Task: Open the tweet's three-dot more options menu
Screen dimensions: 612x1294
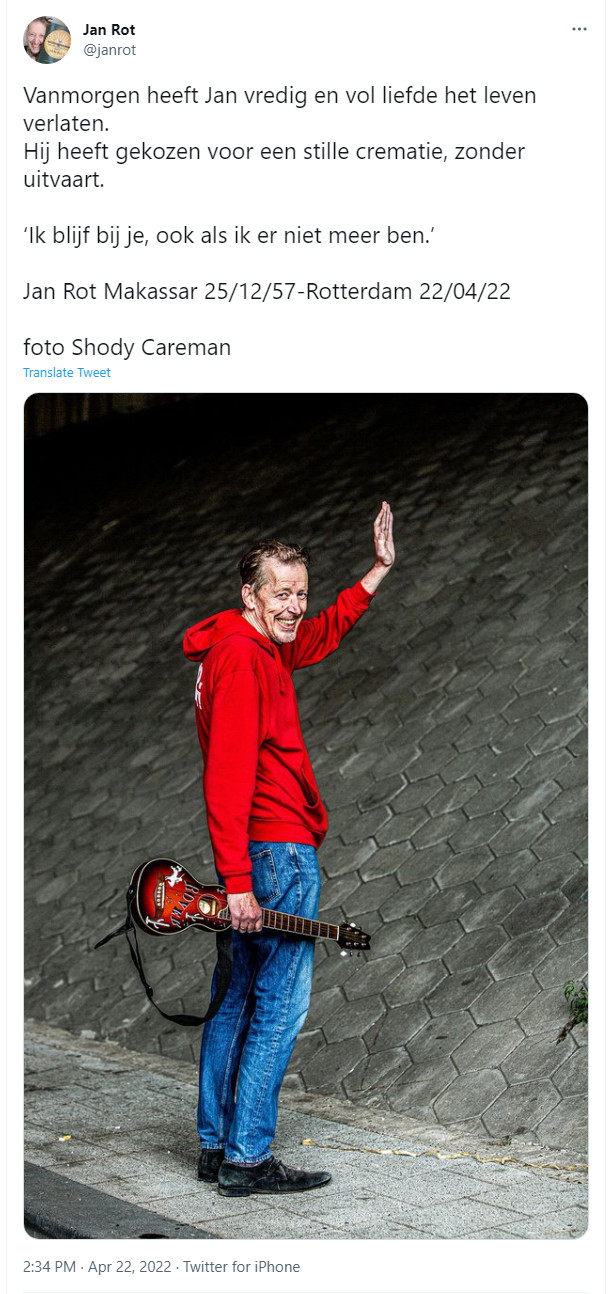Action: 579,29
